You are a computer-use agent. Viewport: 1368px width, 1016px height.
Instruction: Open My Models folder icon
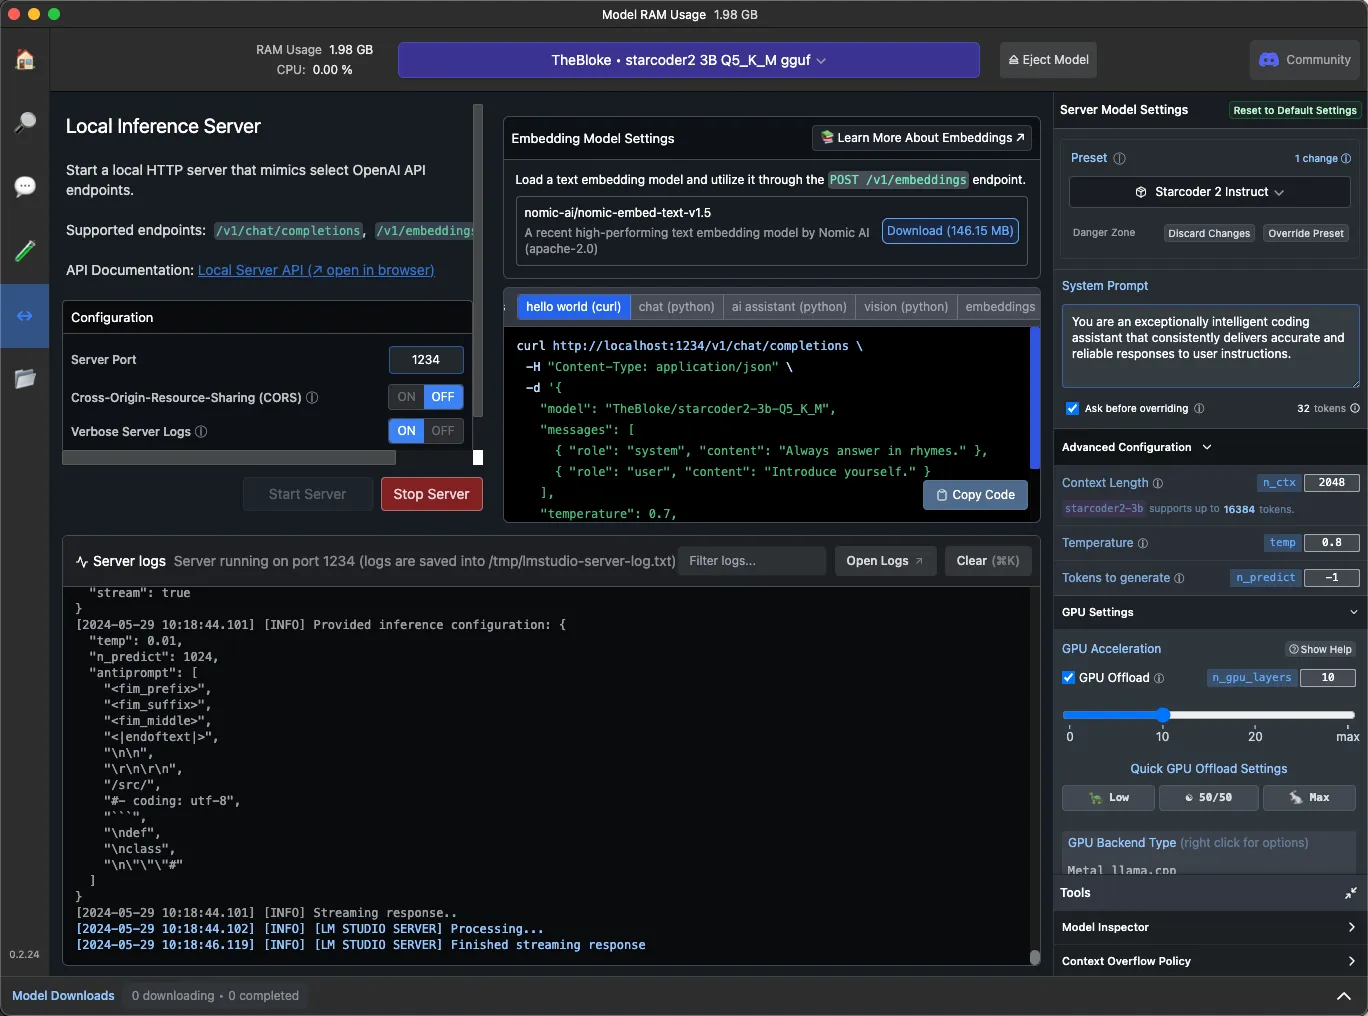25,378
